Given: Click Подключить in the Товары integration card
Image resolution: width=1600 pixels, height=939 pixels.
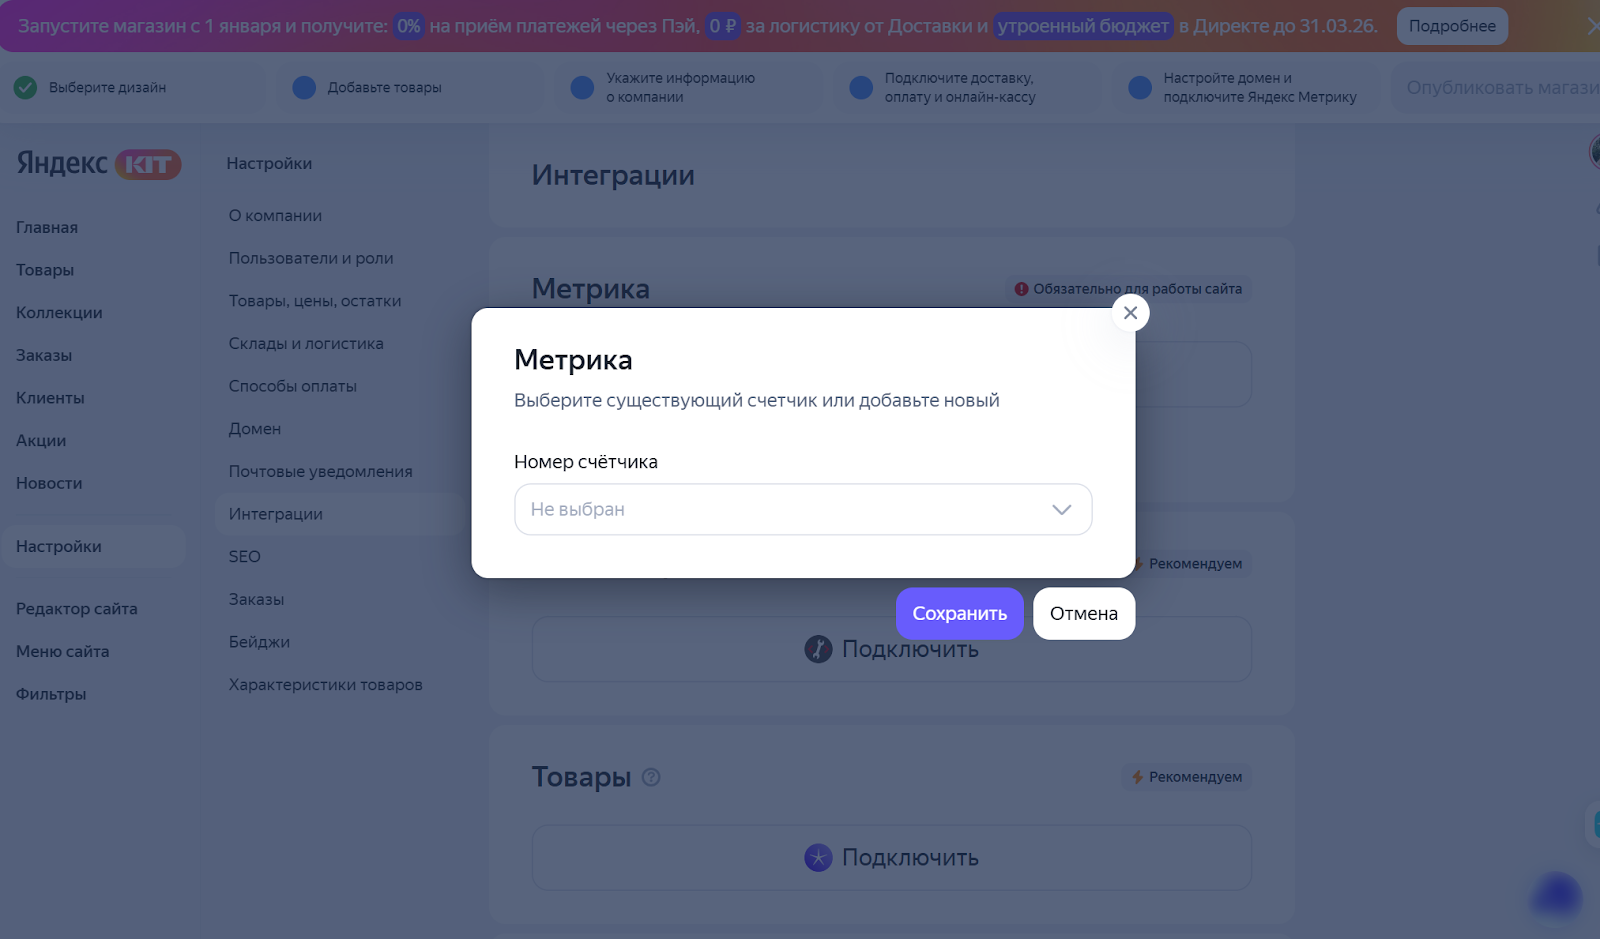Looking at the screenshot, I should [891, 858].
